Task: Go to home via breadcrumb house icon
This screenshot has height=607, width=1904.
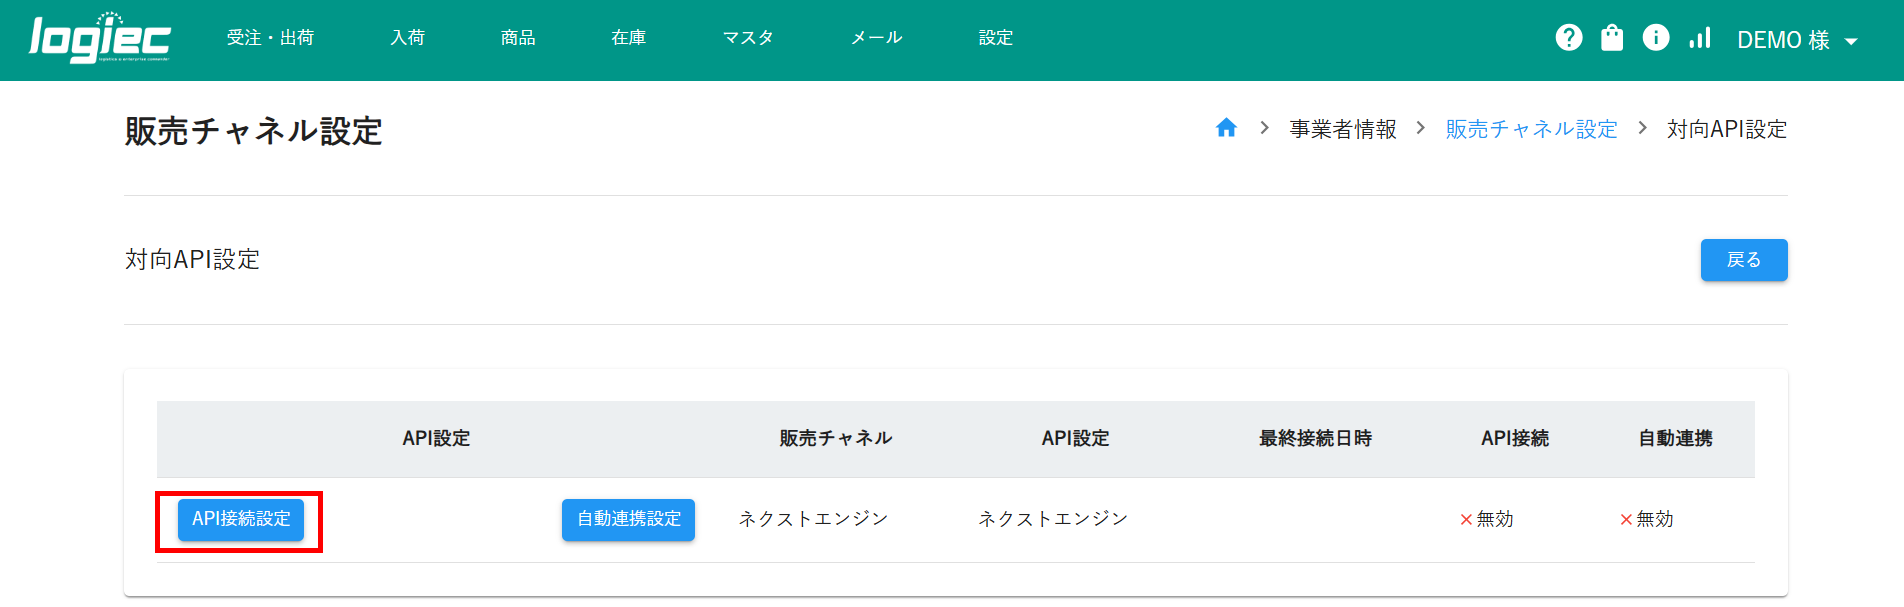Action: [1226, 128]
